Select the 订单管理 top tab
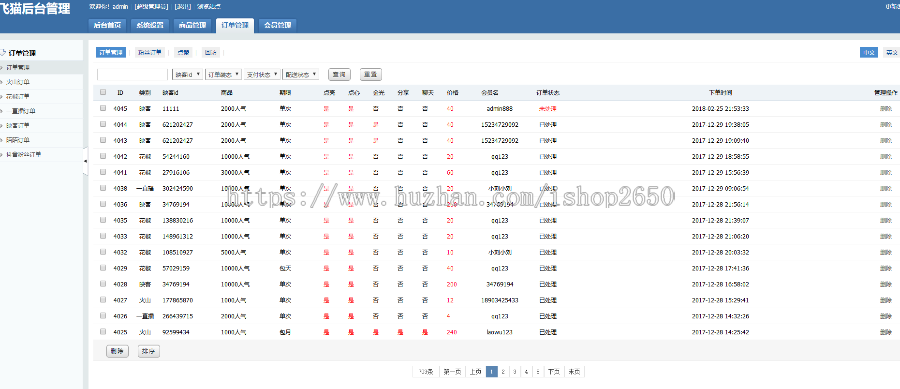The image size is (900, 389). [235, 25]
